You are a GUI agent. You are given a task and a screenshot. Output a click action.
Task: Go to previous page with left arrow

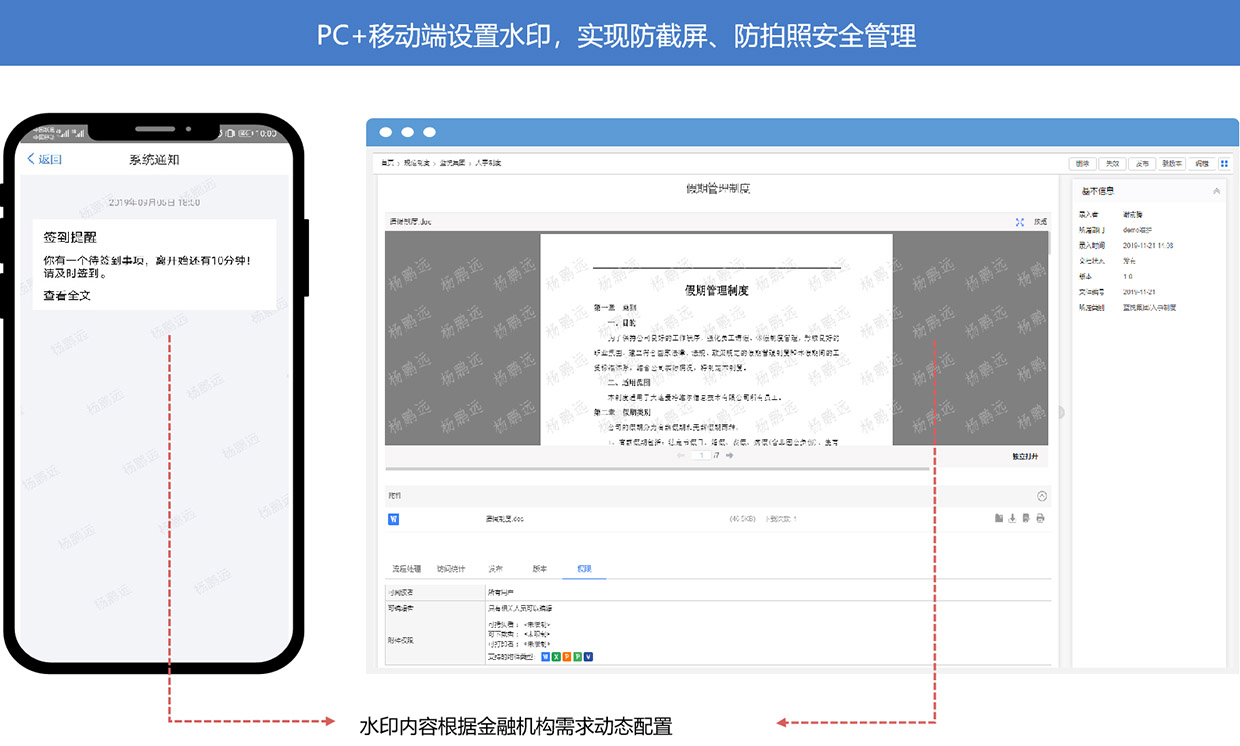(x=681, y=455)
